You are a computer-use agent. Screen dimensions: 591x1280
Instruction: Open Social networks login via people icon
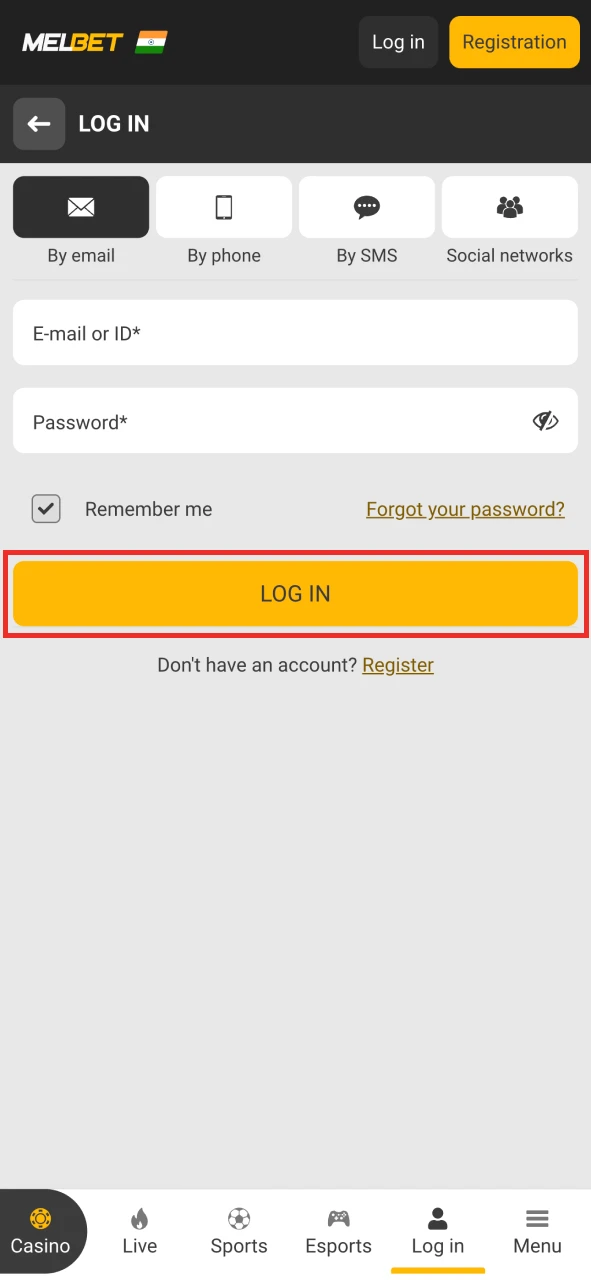(x=509, y=206)
